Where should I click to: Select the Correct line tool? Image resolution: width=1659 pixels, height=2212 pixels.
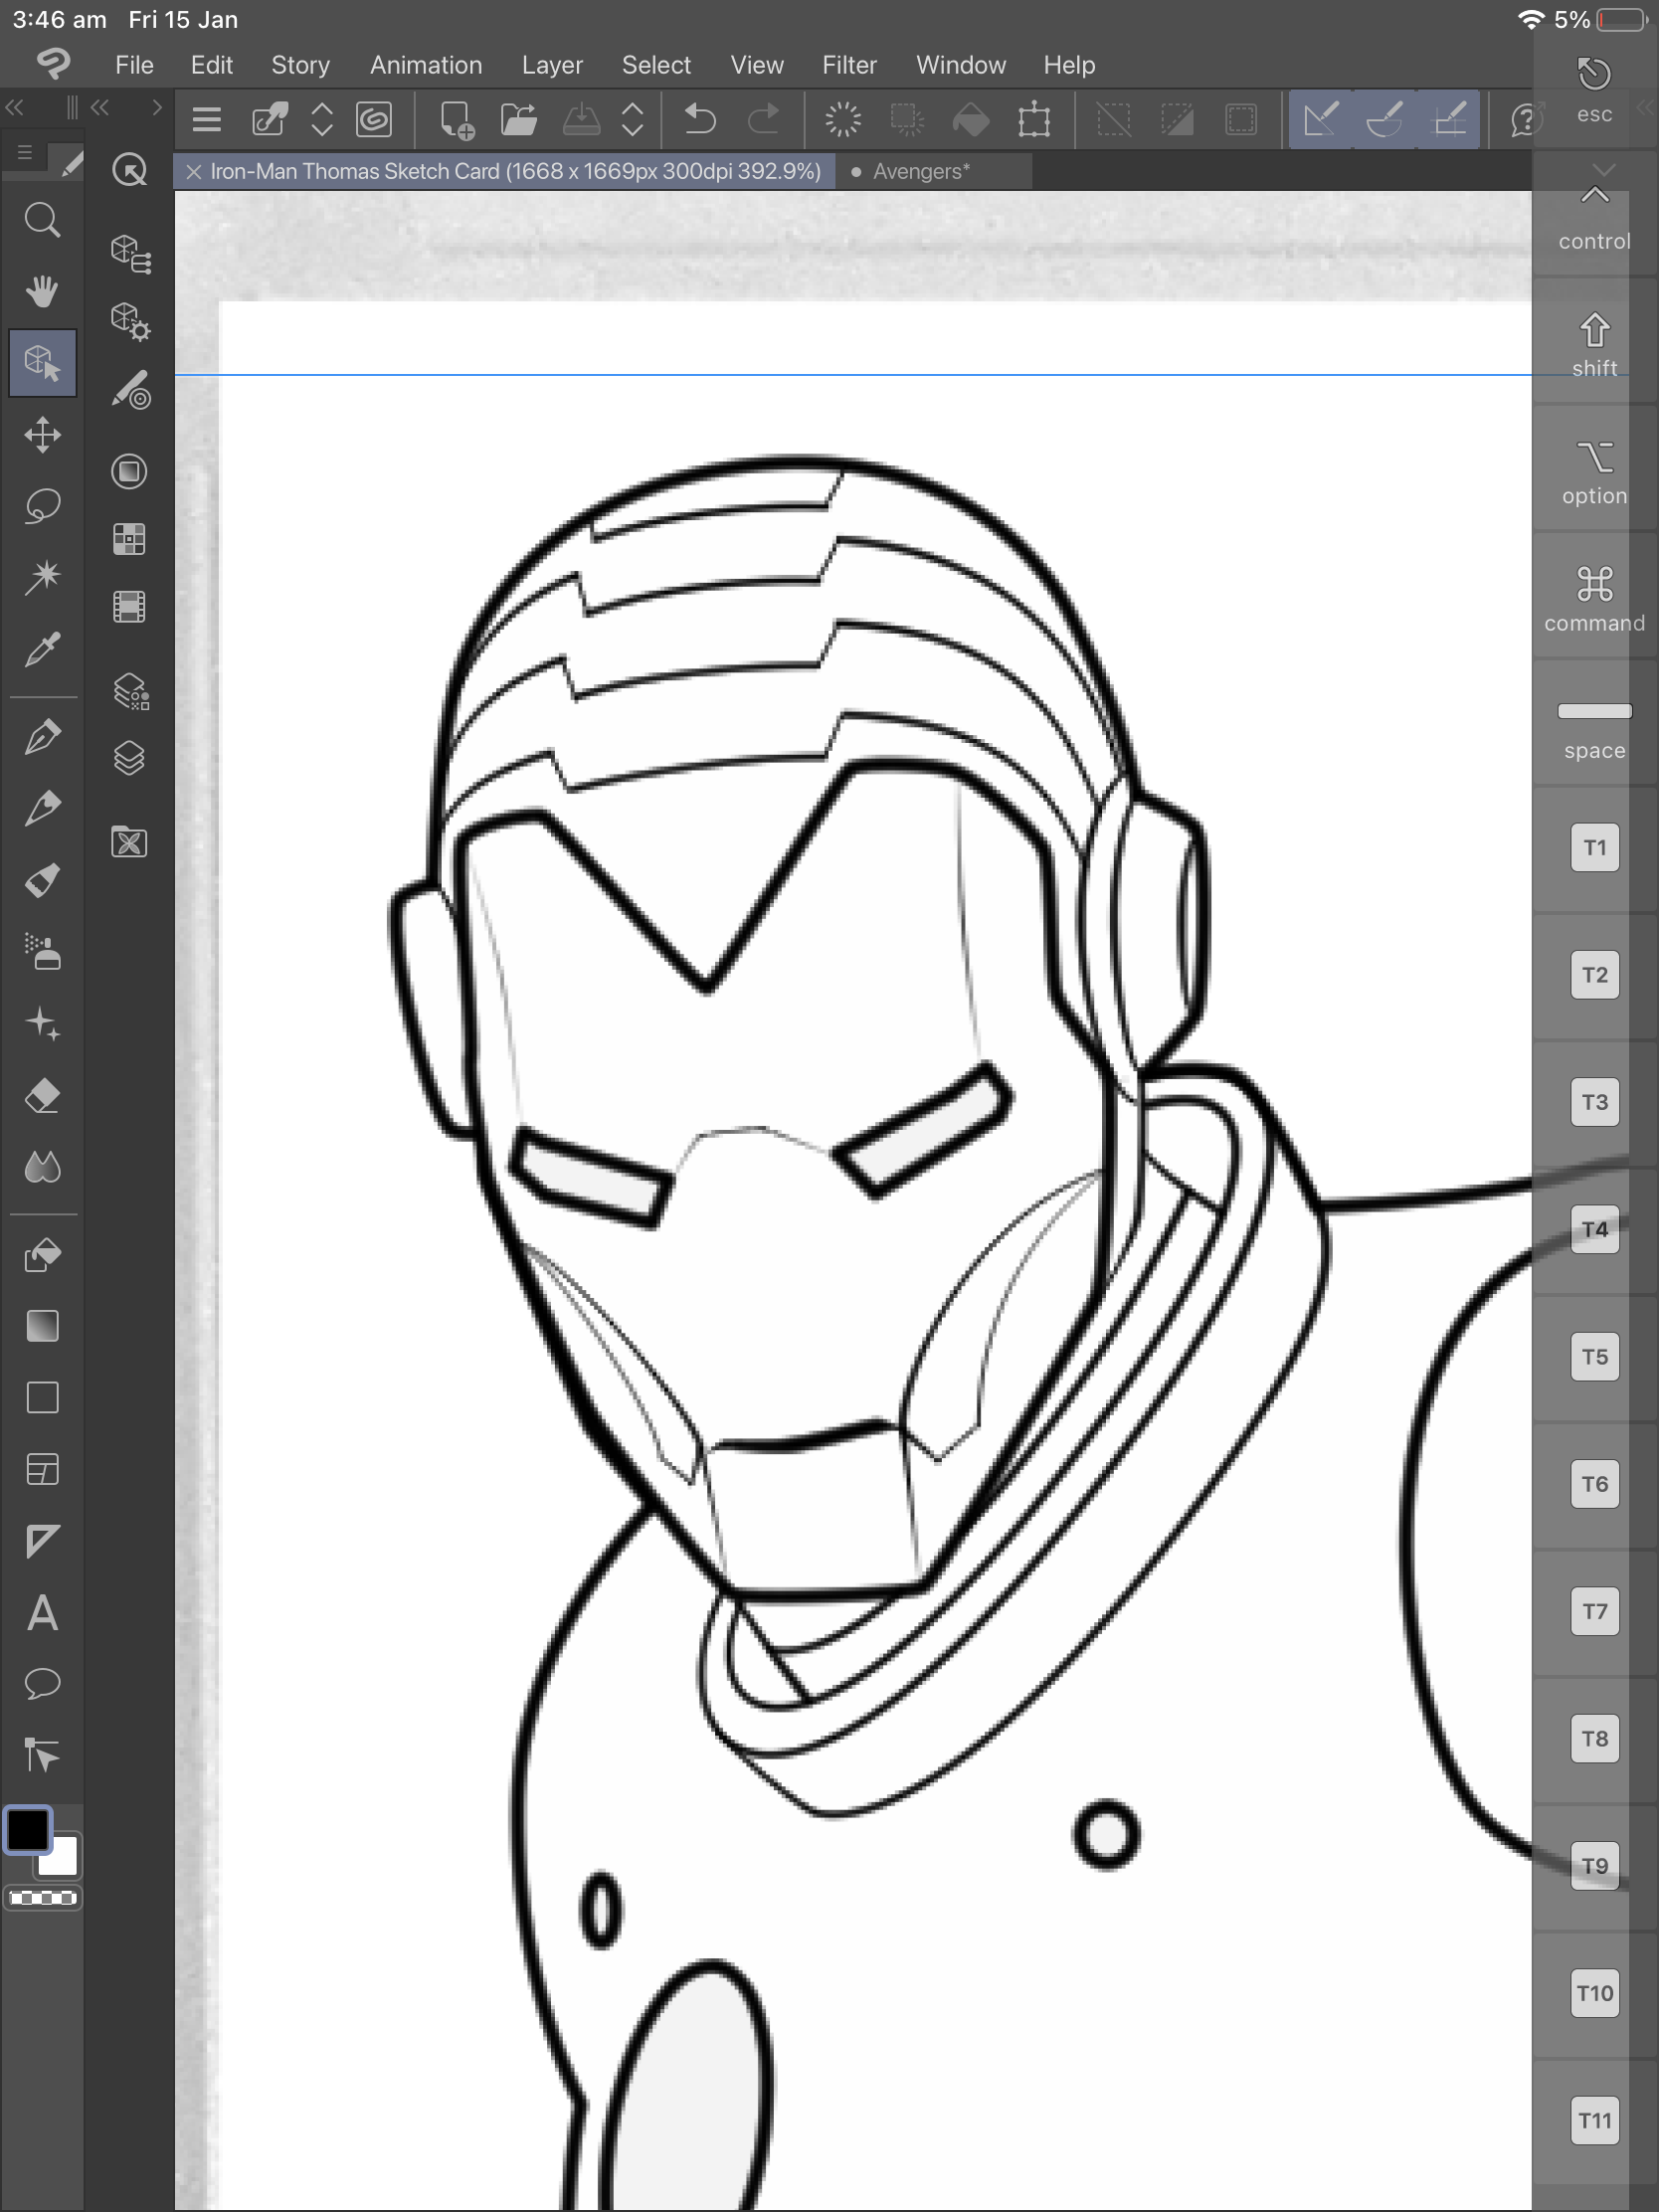pyautogui.click(x=42, y=1755)
